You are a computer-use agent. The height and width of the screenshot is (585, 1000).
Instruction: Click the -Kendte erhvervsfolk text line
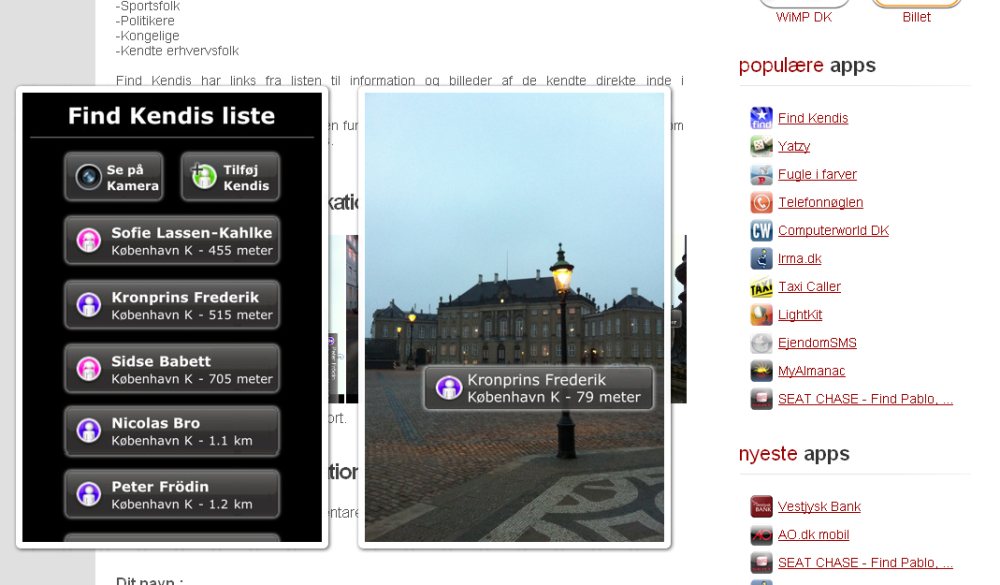[x=177, y=51]
